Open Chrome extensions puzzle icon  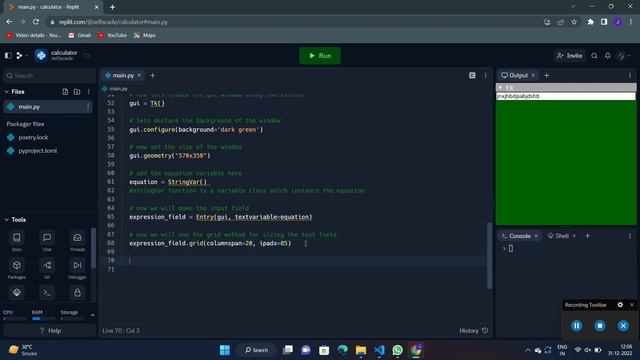pyautogui.click(x=590, y=22)
